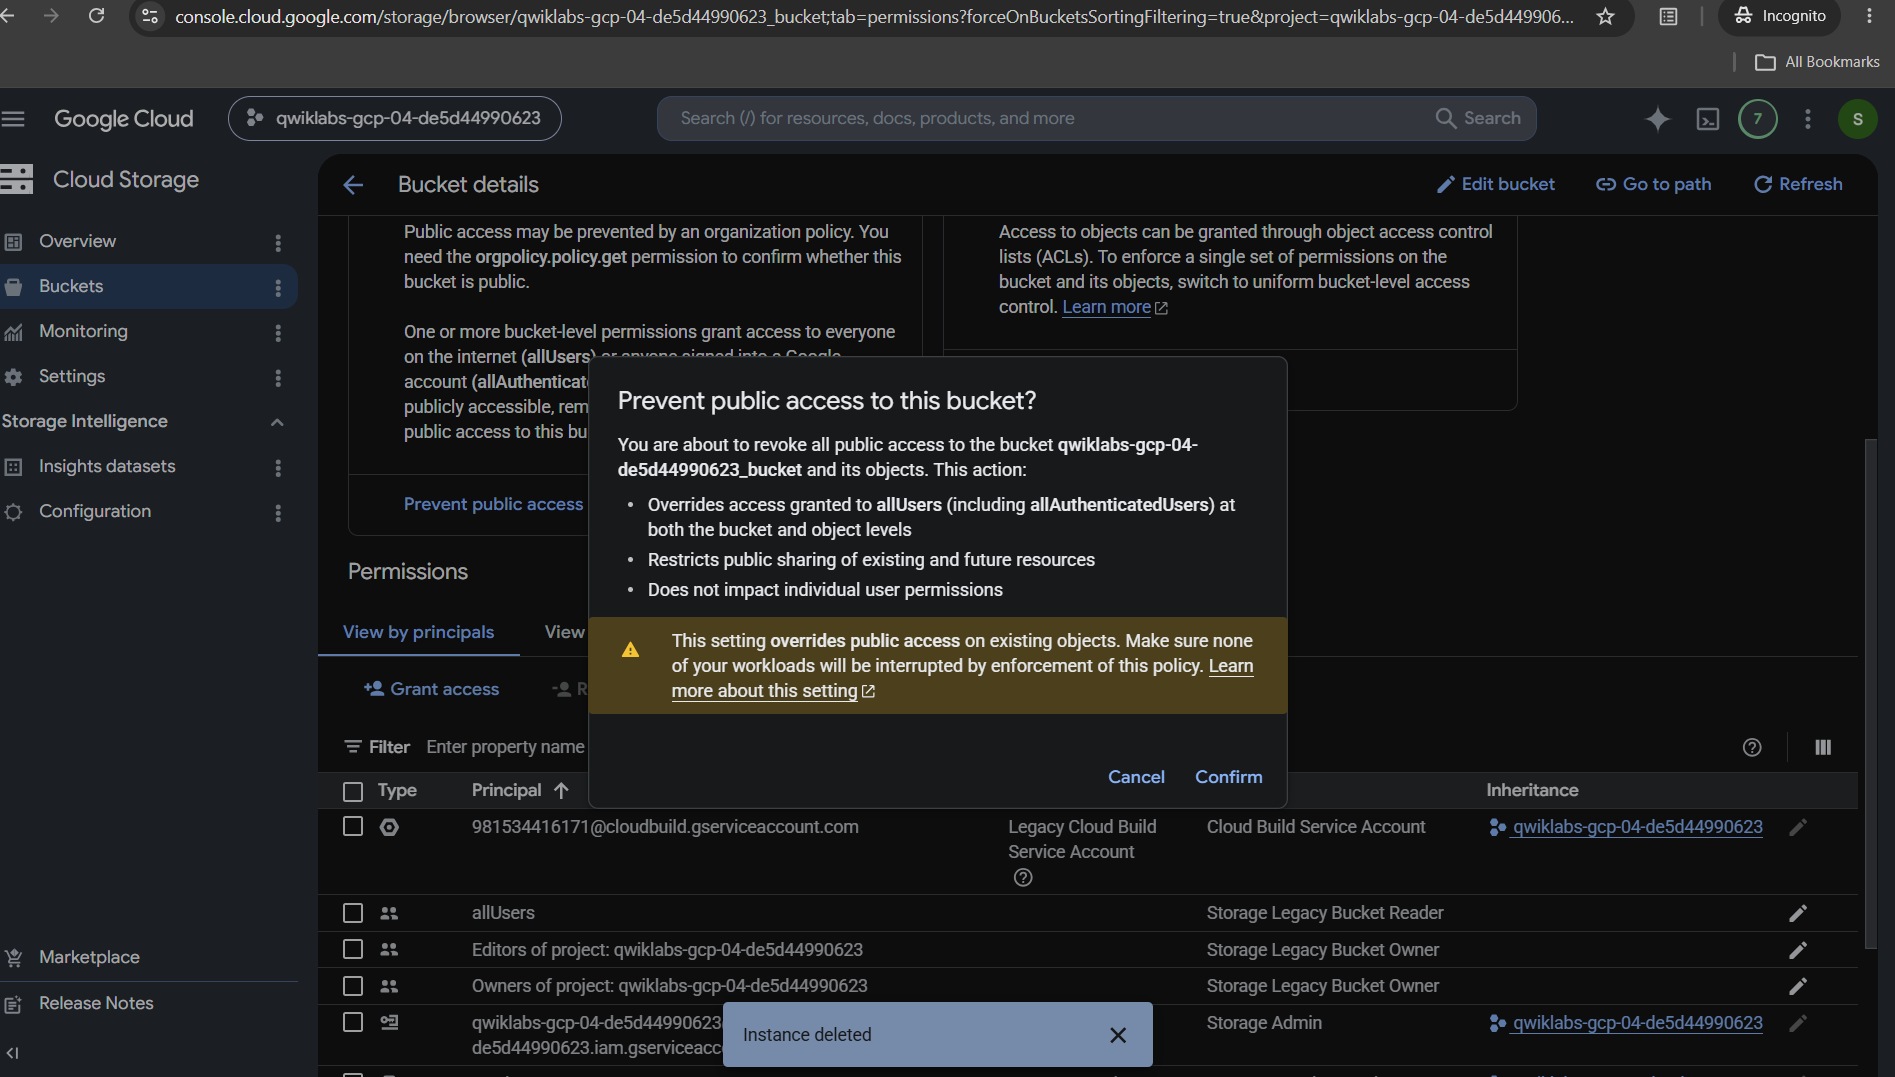Open the permissions table help question icon
The image size is (1895, 1077).
point(1751,747)
